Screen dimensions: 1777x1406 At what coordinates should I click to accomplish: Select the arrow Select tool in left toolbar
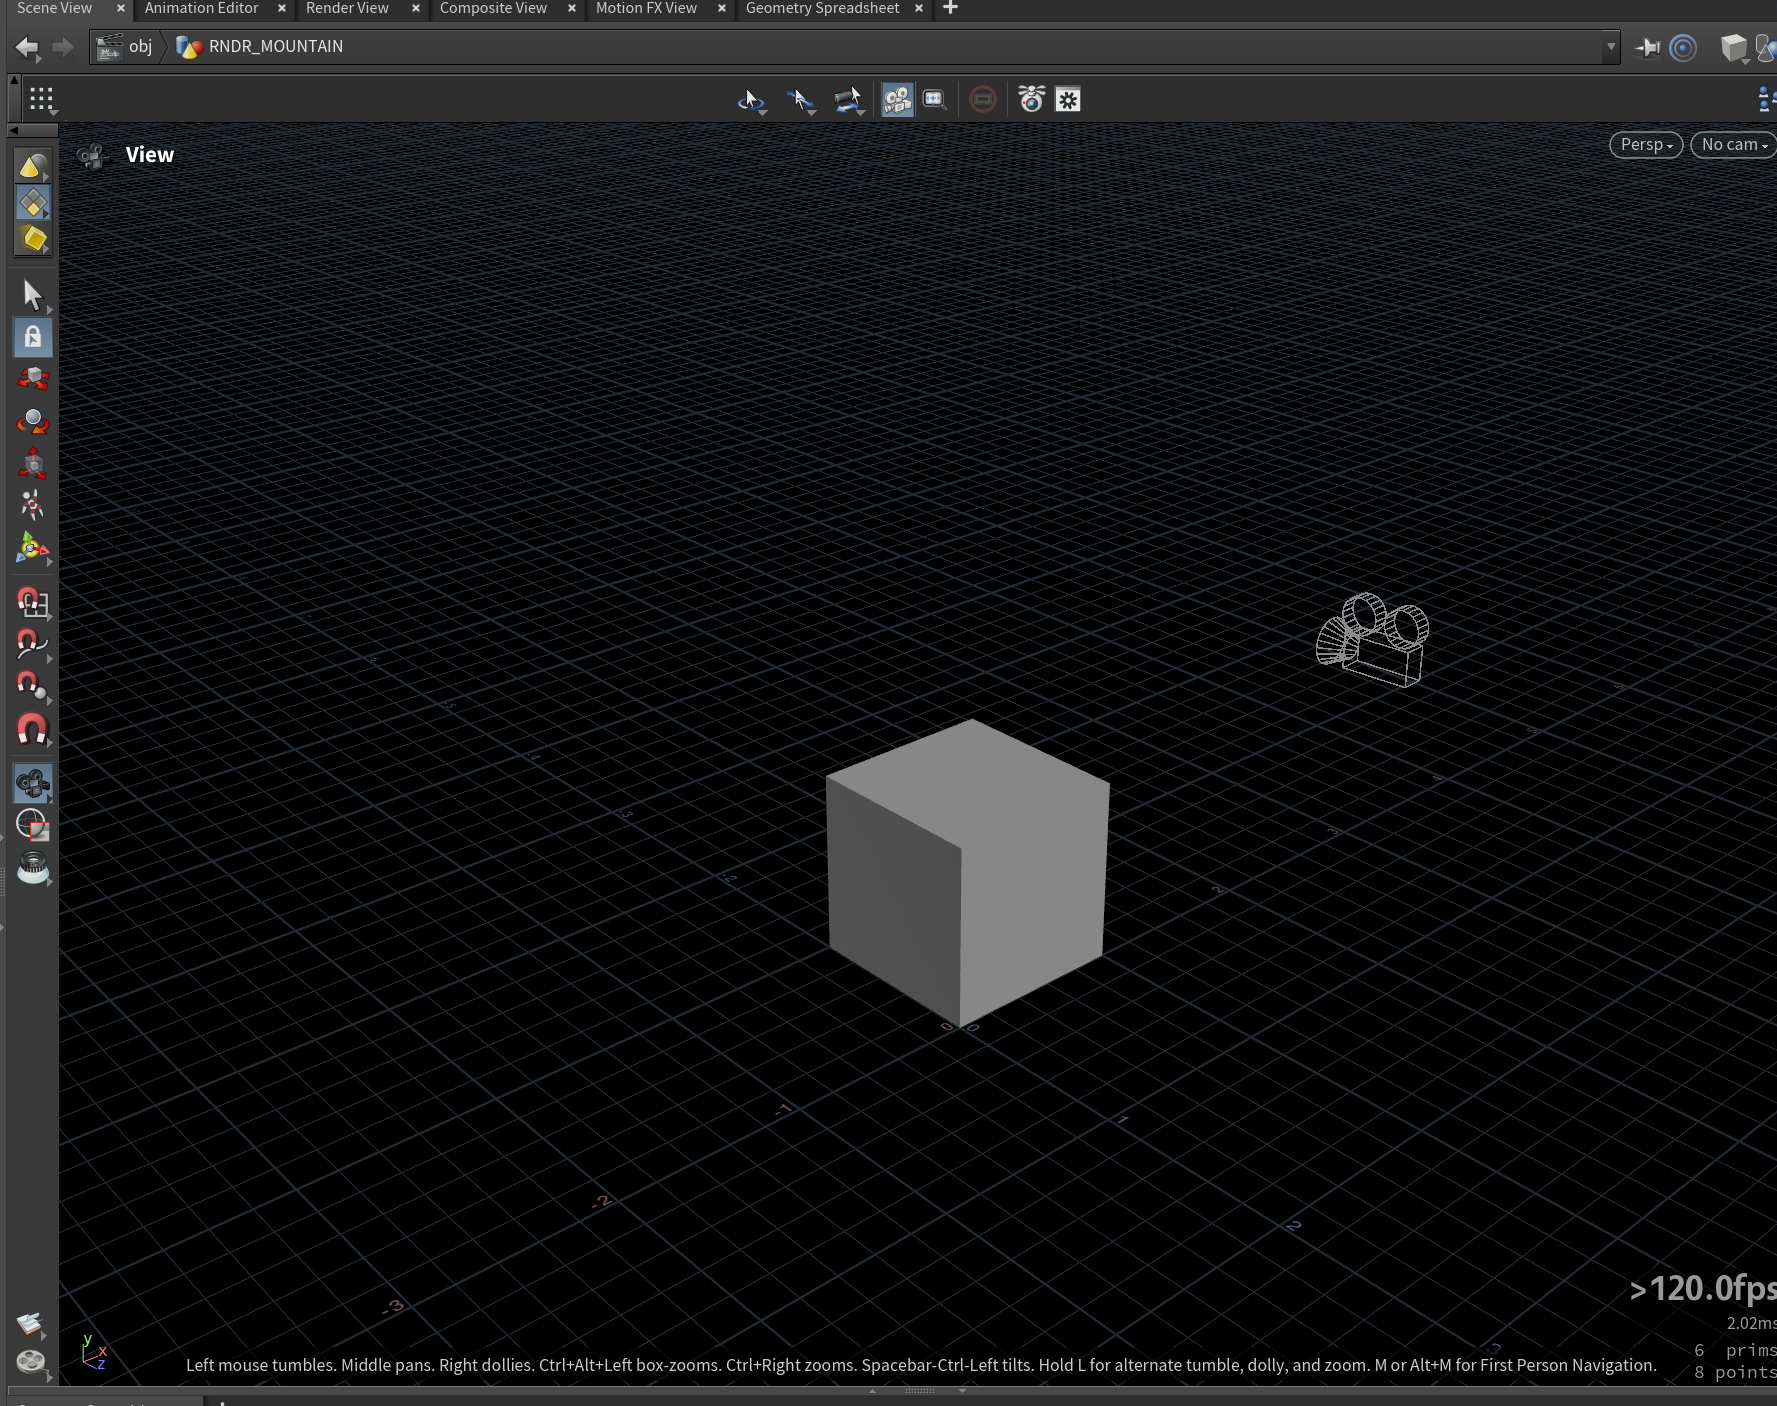[x=32, y=295]
